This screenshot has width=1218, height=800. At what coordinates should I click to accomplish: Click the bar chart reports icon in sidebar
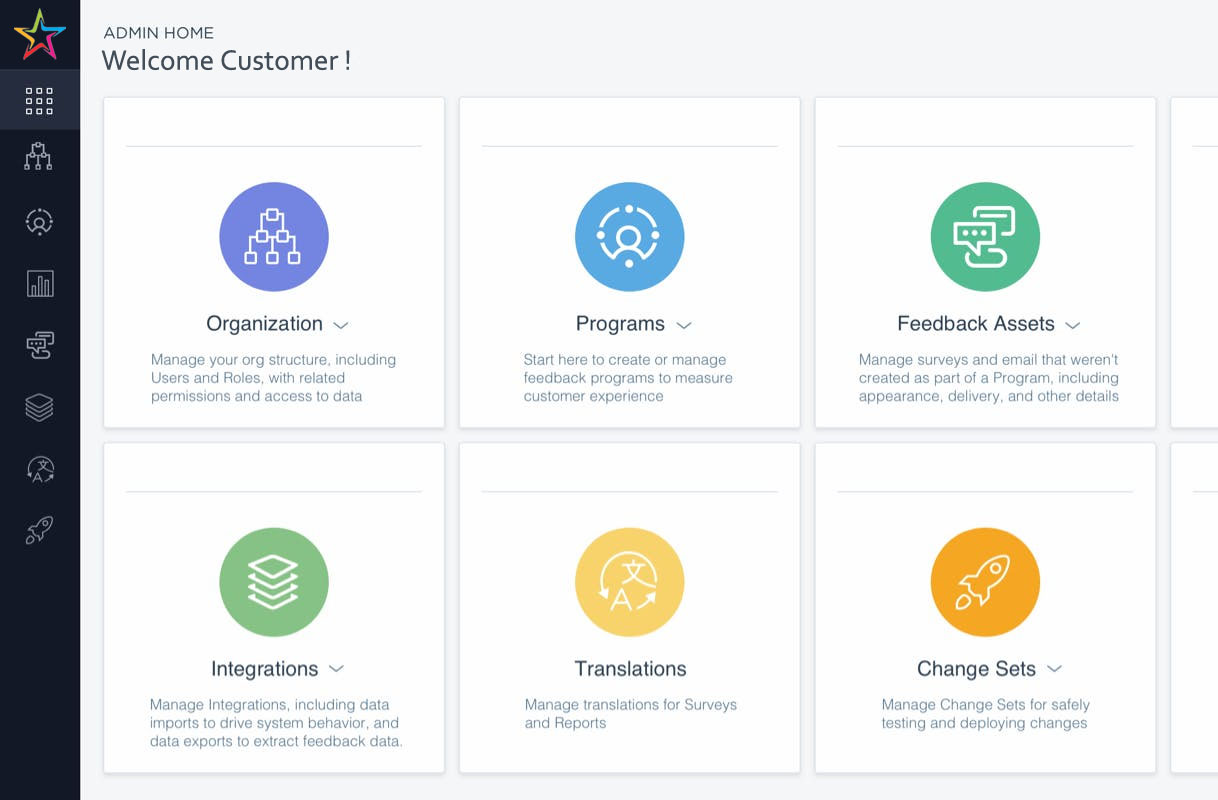(39, 284)
